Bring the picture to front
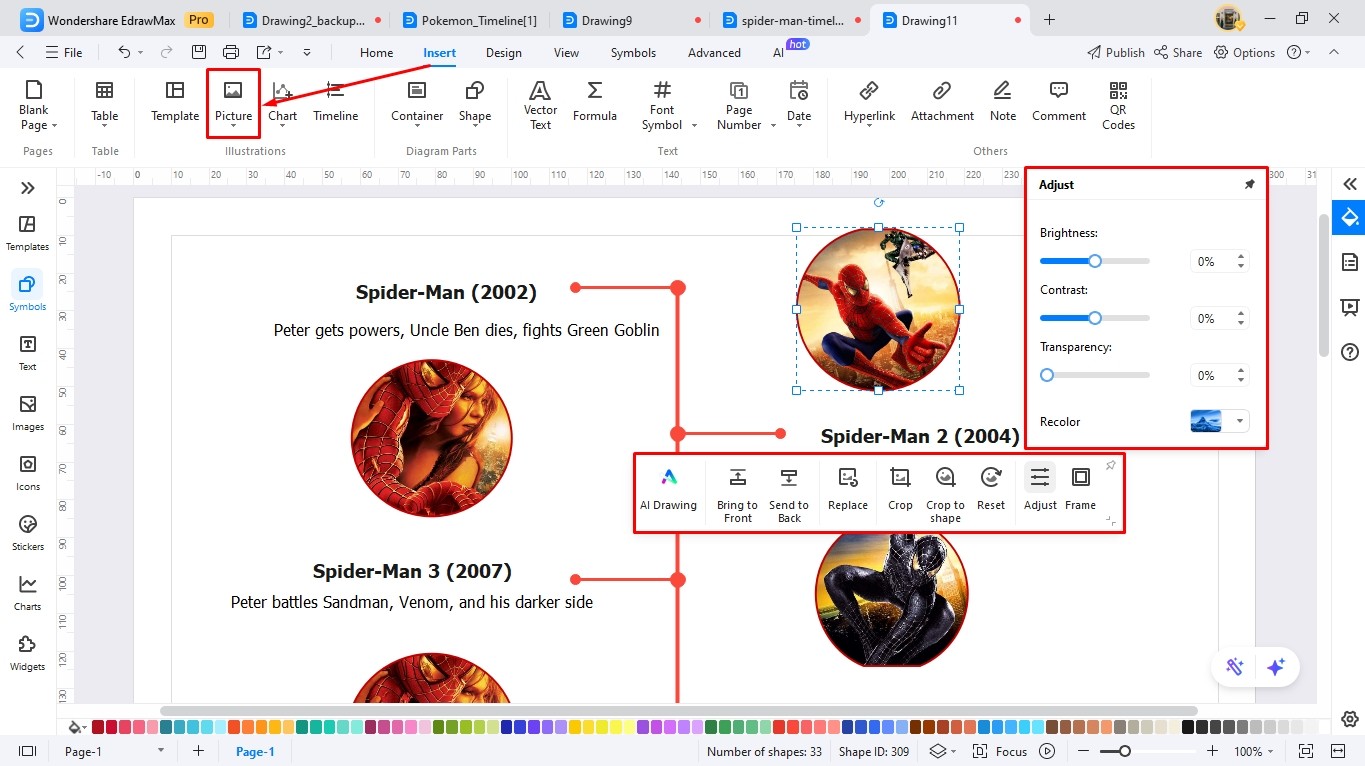 737,495
